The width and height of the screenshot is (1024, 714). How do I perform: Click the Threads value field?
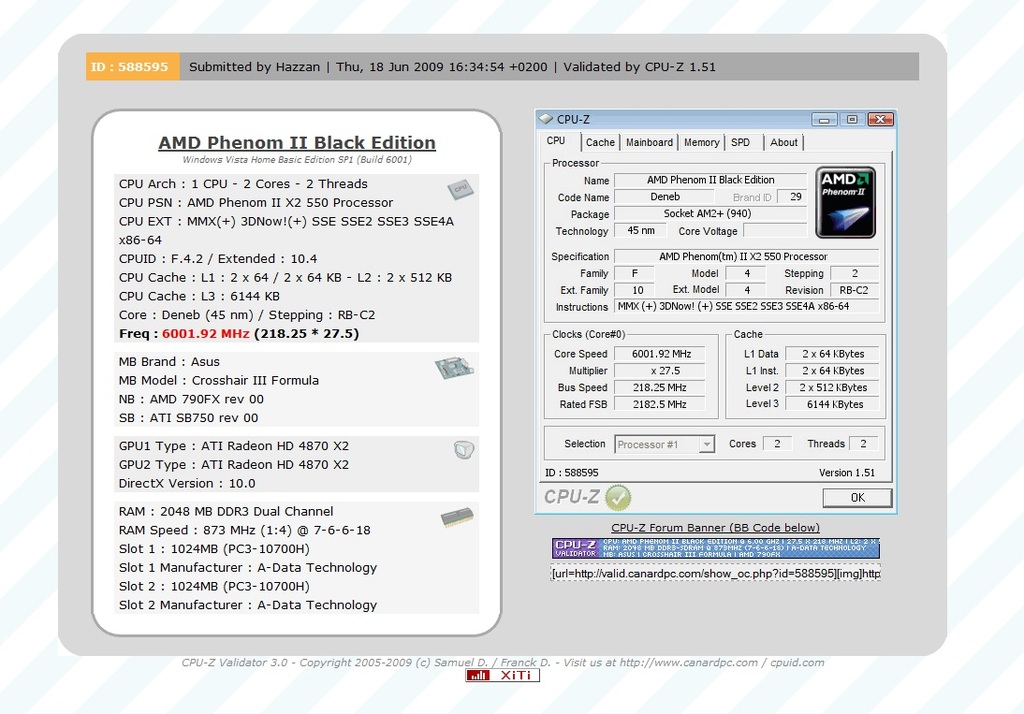tap(863, 444)
